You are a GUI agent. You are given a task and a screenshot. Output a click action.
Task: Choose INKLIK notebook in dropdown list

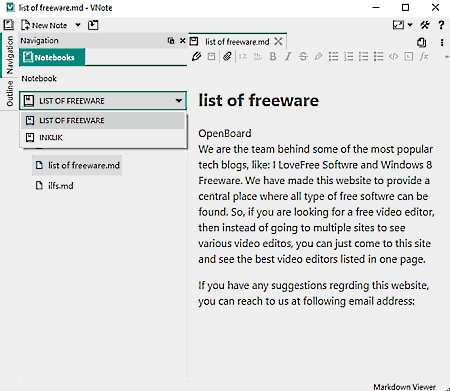pyautogui.click(x=103, y=137)
